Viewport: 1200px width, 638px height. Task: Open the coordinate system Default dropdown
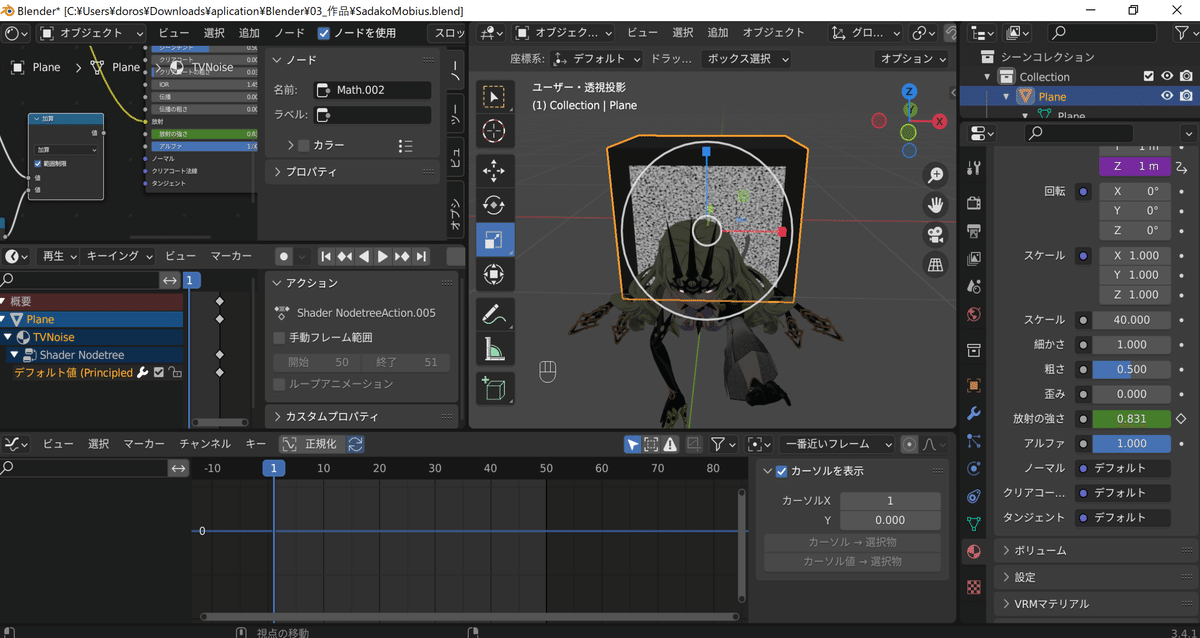(596, 59)
